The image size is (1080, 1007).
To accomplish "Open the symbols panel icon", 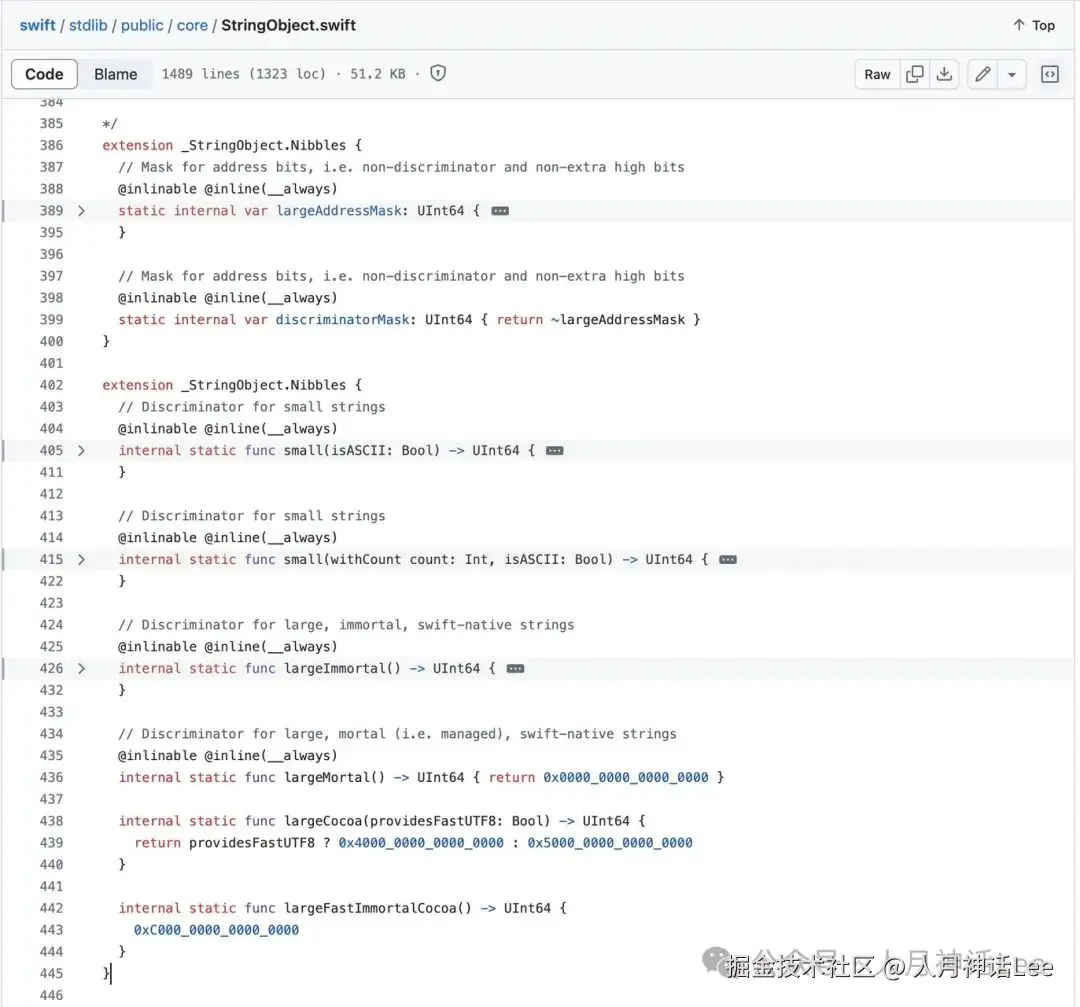I will [1050, 74].
